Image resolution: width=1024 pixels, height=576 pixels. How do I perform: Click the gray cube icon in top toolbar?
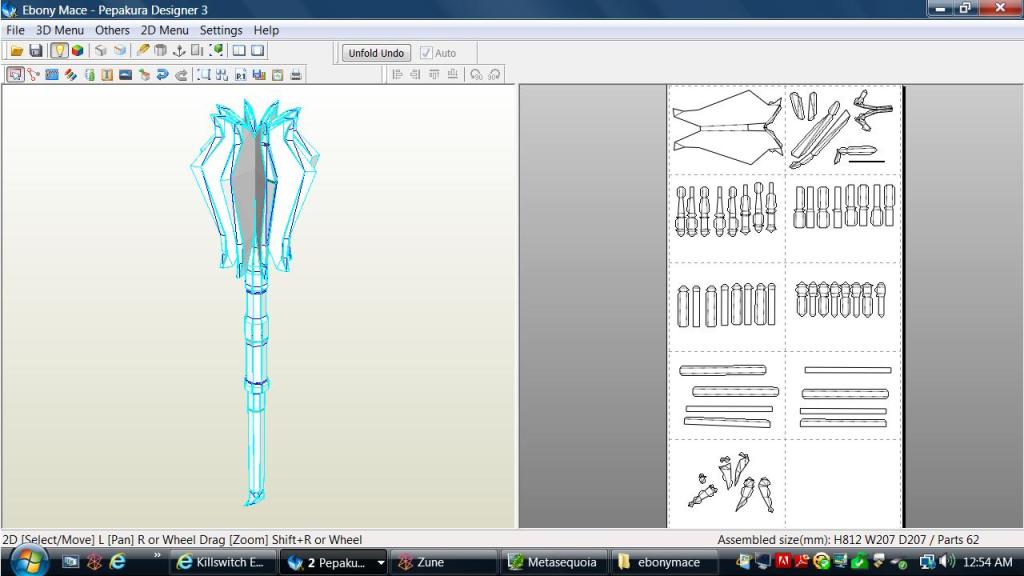pyautogui.click(x=101, y=51)
